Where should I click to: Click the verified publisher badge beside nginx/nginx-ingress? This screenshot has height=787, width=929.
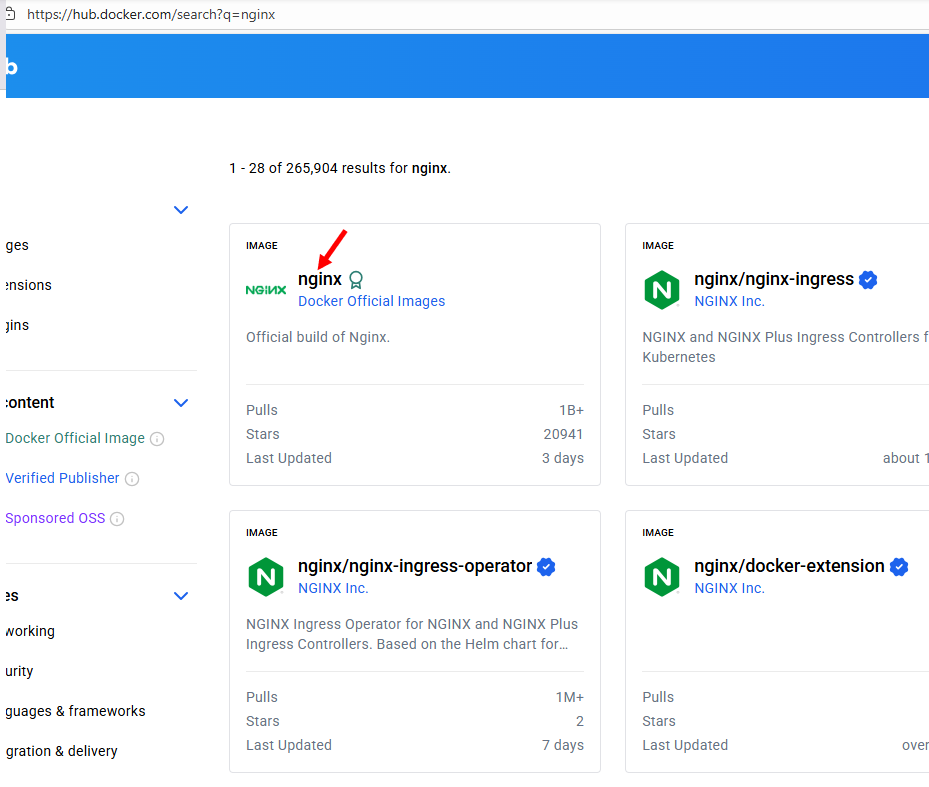pos(868,279)
